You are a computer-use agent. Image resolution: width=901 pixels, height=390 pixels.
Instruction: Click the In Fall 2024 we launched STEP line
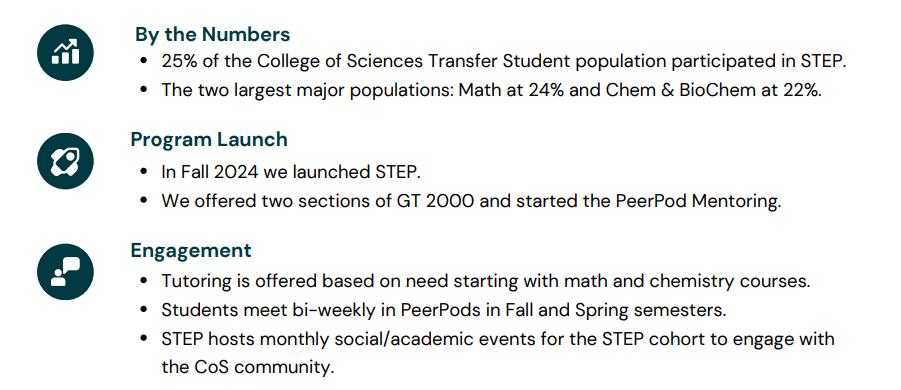(295, 172)
